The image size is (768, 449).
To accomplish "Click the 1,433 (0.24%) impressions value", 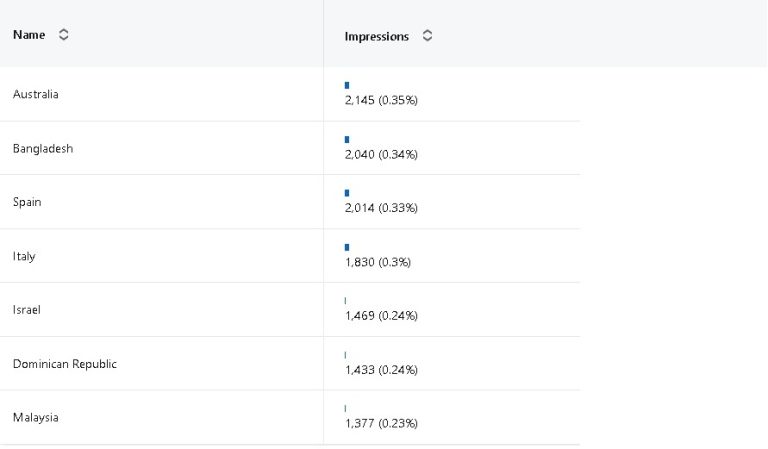I will 381,370.
